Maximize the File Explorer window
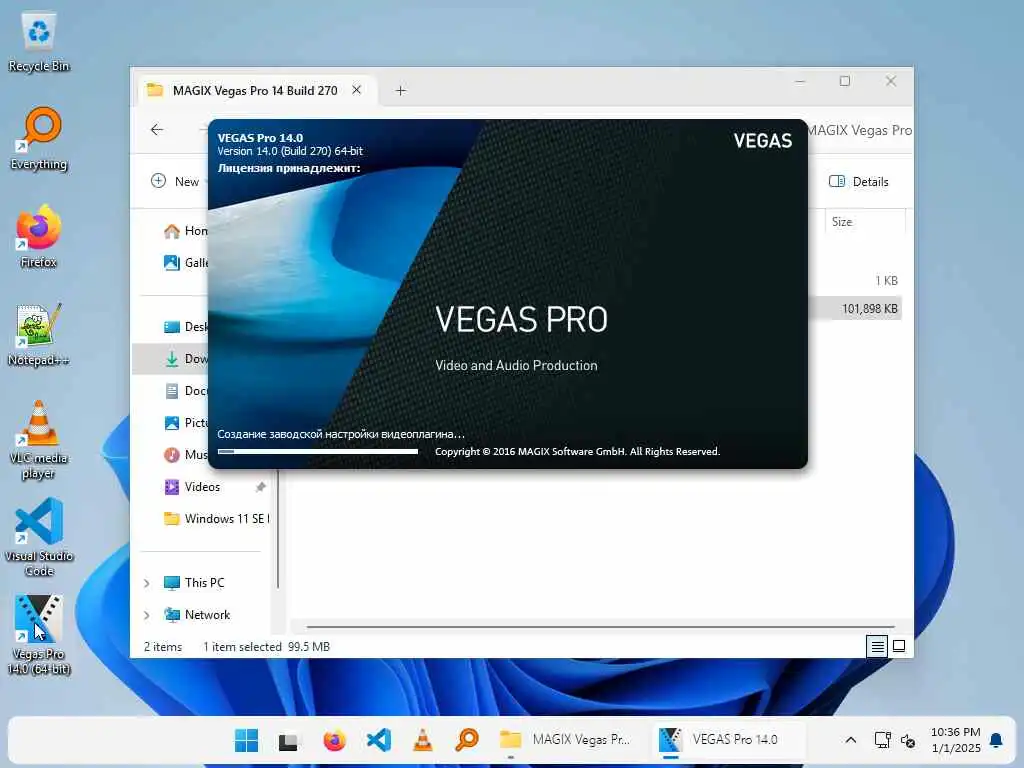The image size is (1024, 768). pos(844,82)
